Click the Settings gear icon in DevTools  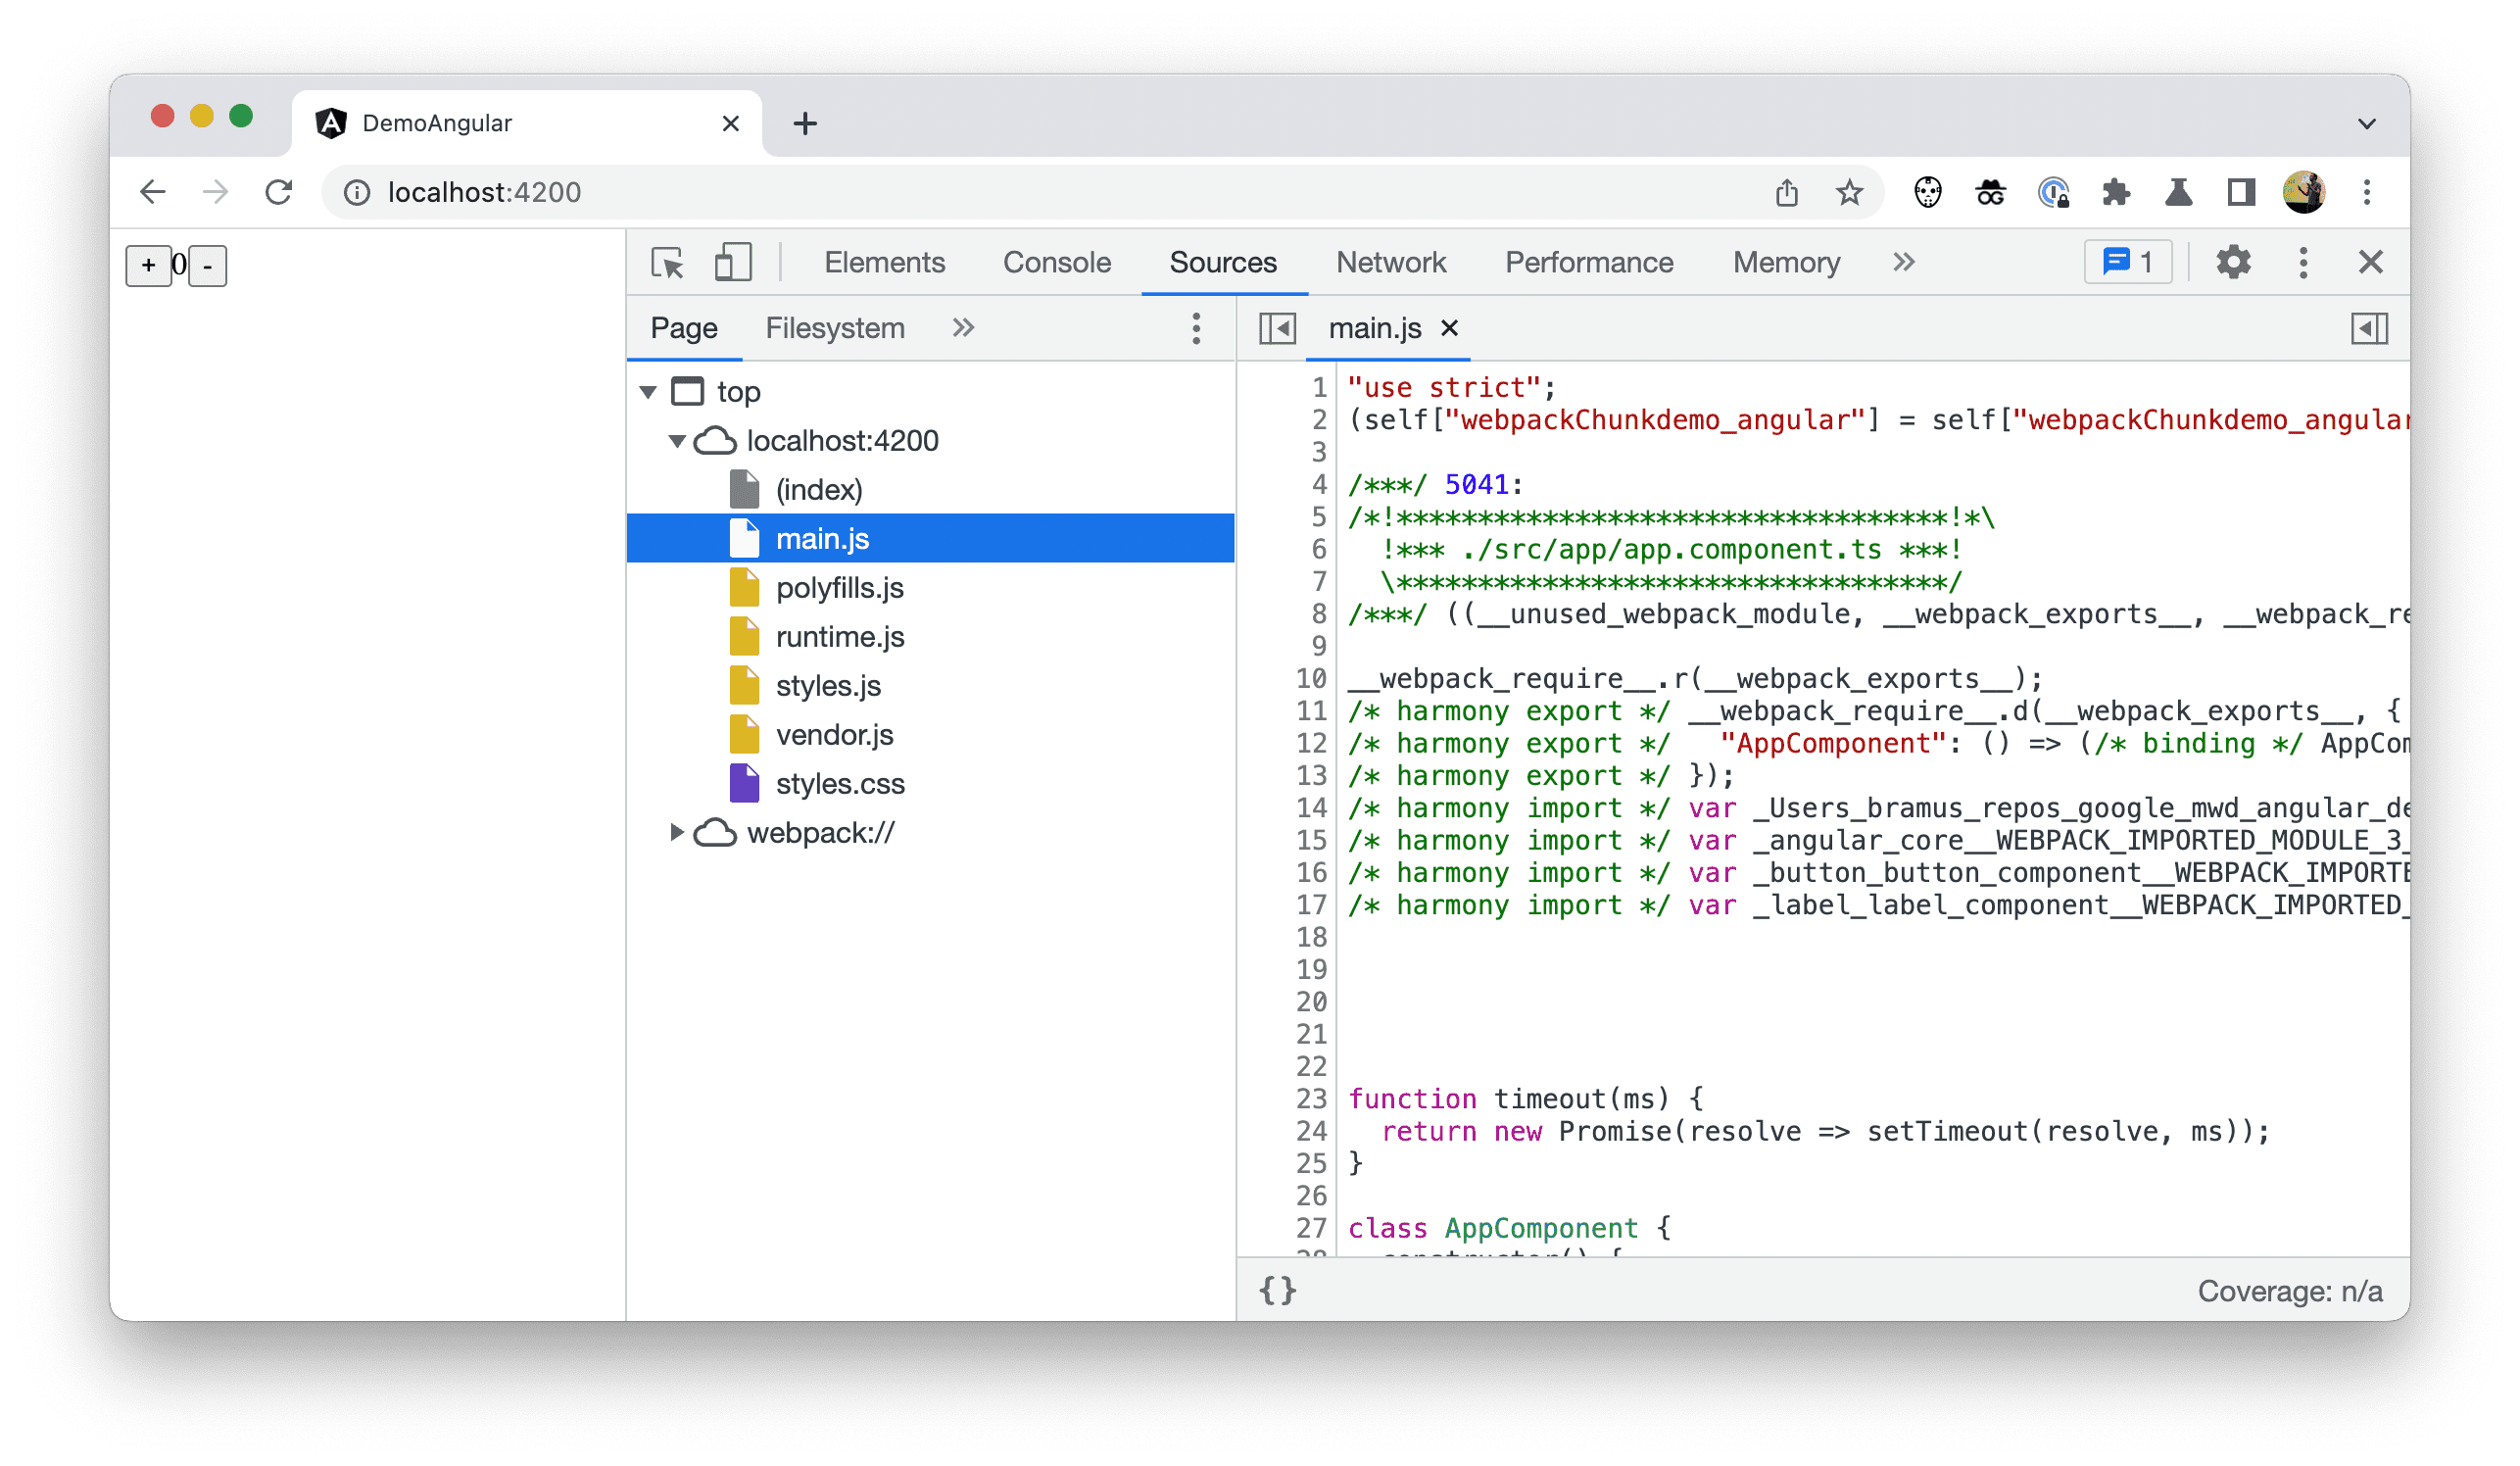tap(2231, 264)
